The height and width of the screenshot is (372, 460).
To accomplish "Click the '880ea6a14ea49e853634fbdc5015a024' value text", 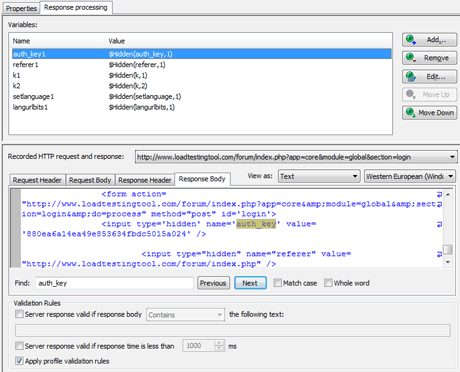I will 106,234.
